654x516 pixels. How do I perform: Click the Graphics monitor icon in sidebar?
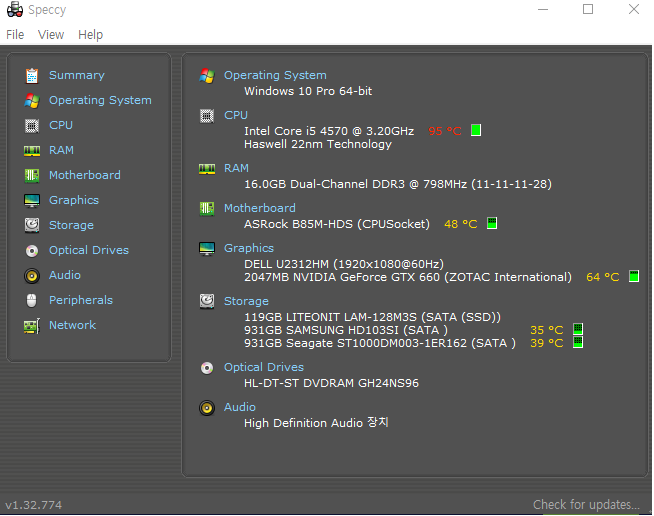(32, 201)
